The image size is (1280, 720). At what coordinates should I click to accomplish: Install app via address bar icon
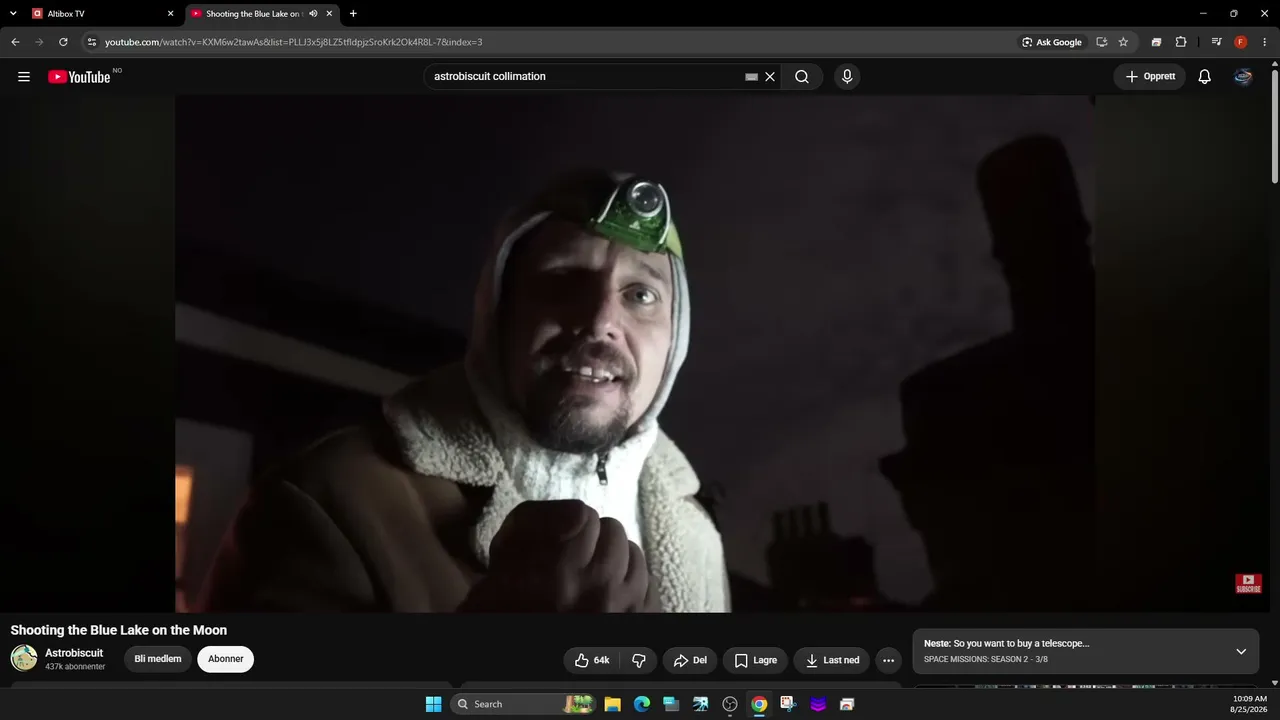1101,42
